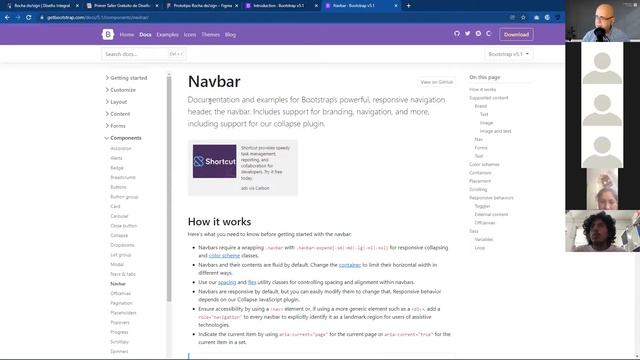Open Icons in Bootstrap navbar

190,35
